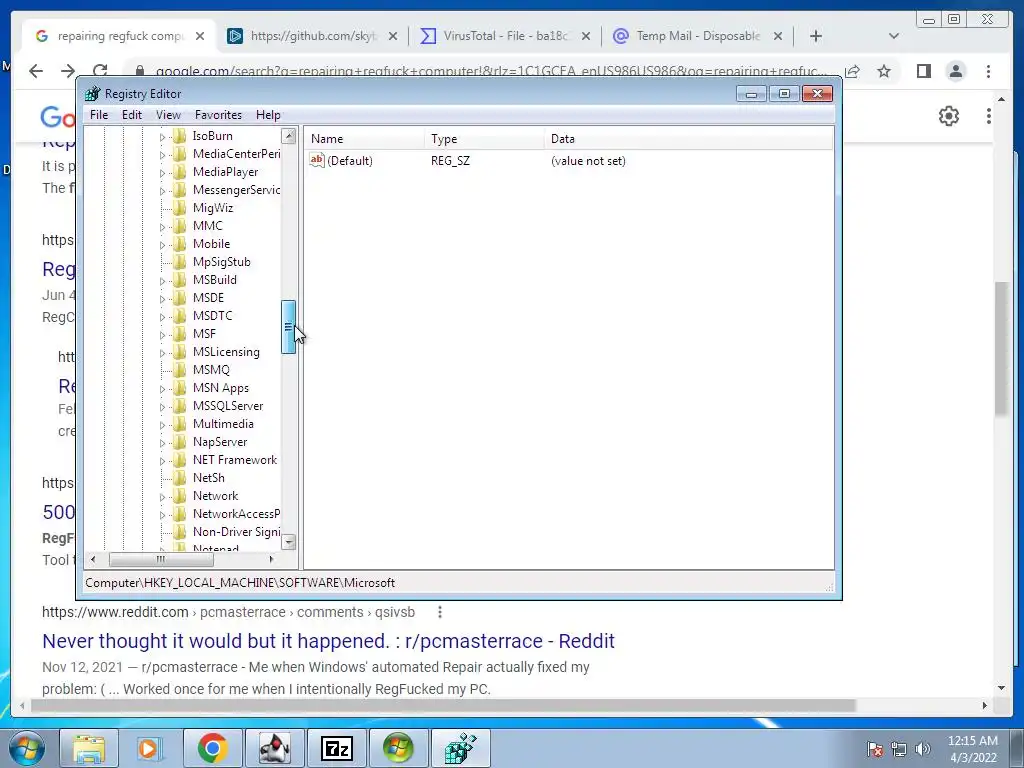Expand the NET Framework registry key
The width and height of the screenshot is (1024, 768).
click(162, 460)
